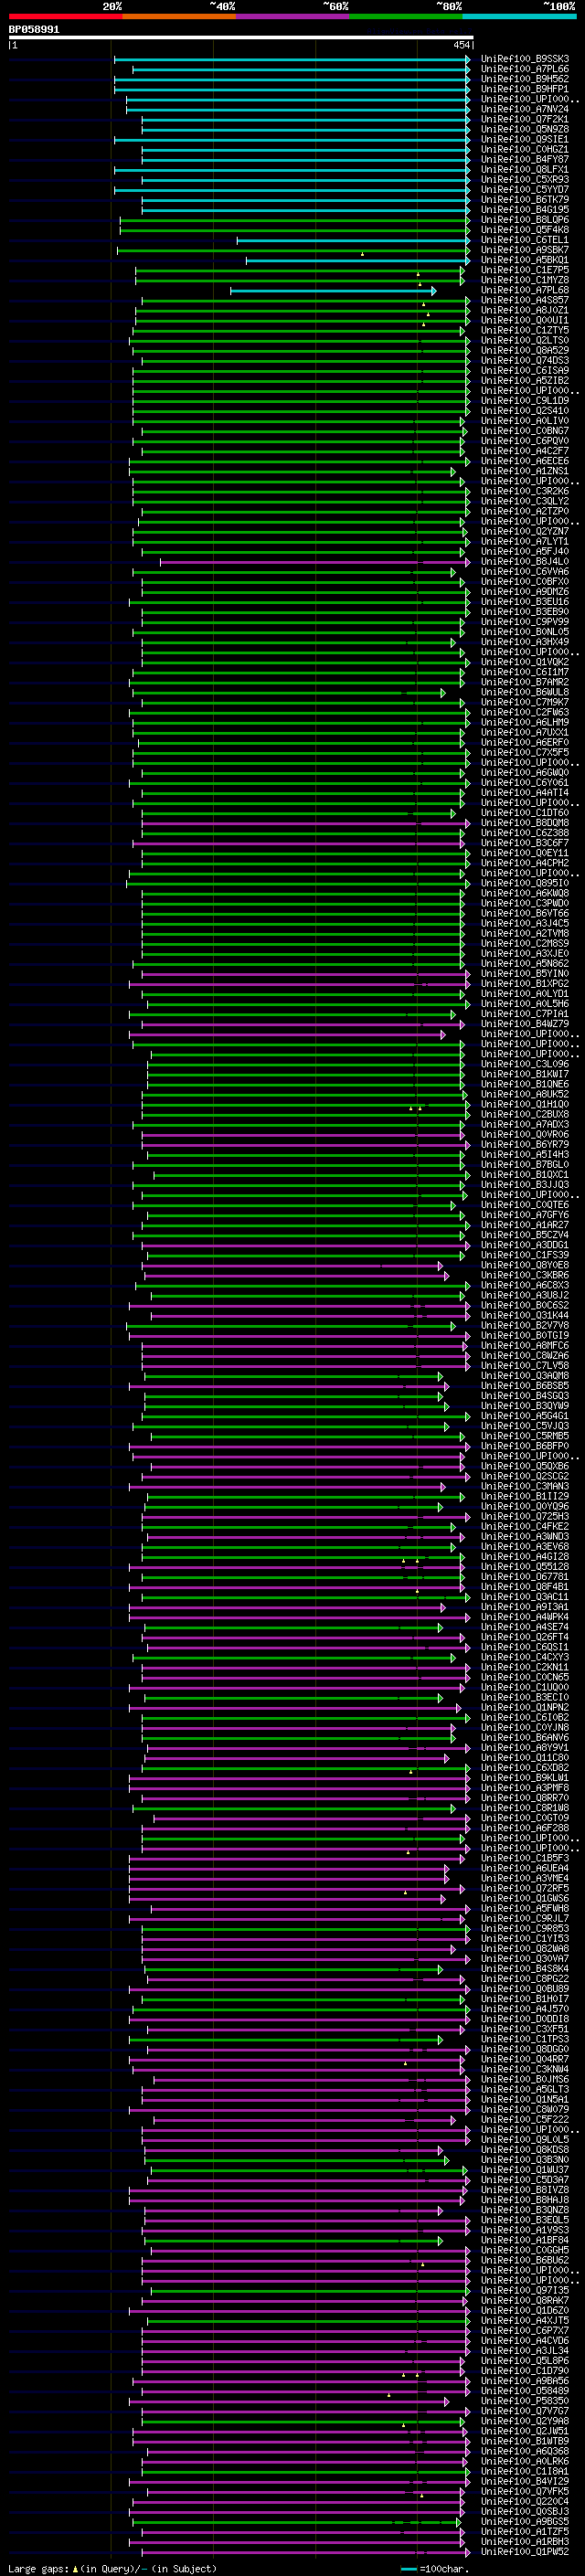585x2576 pixels.
Task: Click the green ~80% identity color segment
Action: tap(406, 16)
